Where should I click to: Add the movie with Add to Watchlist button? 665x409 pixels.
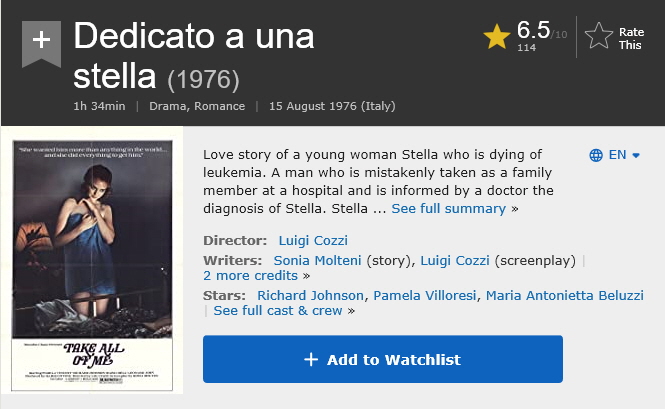click(383, 359)
